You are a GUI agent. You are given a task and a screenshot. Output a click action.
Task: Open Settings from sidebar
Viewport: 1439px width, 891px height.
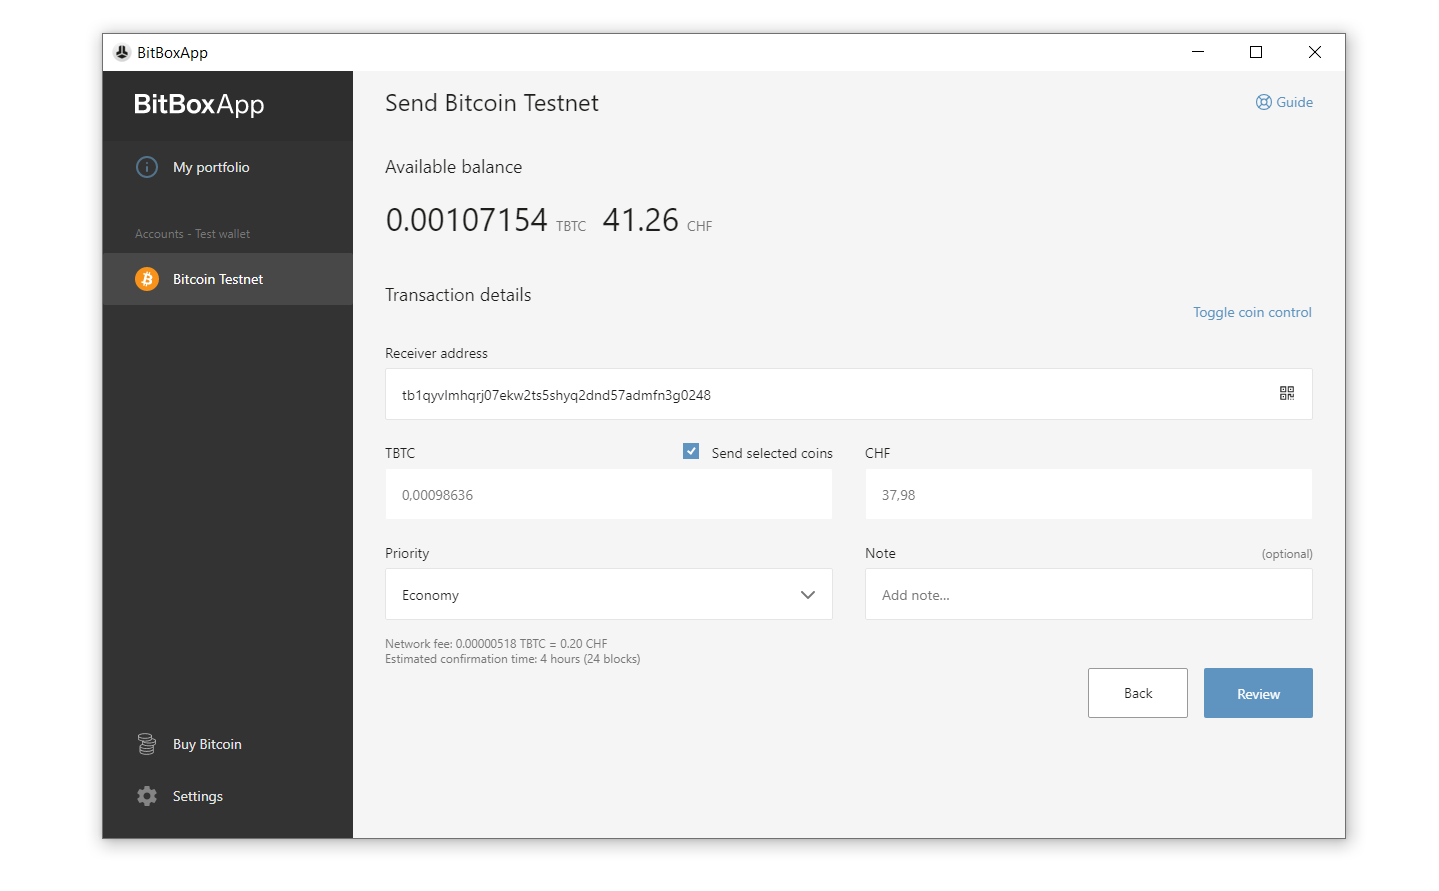coord(228,796)
